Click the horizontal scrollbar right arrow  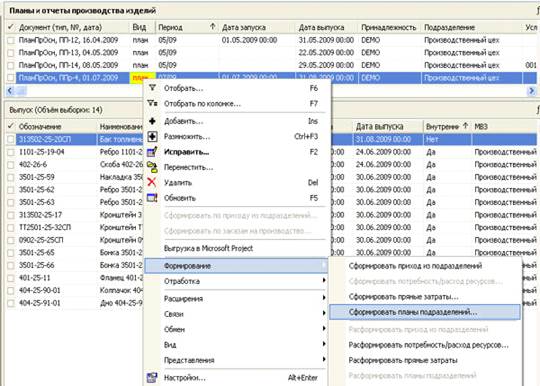pyautogui.click(x=532, y=91)
